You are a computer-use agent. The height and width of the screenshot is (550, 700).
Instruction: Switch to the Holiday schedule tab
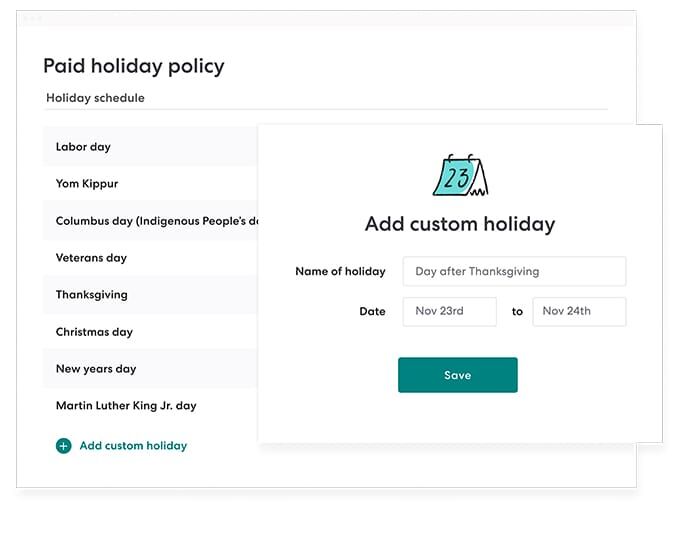95,98
